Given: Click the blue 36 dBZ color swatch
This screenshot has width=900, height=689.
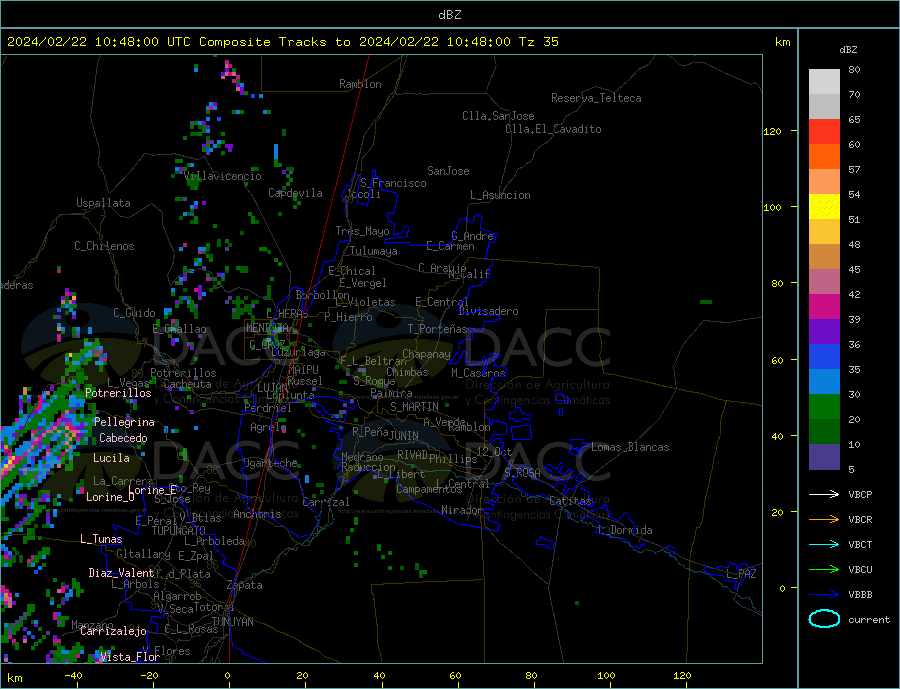Looking at the screenshot, I should 824,357.
